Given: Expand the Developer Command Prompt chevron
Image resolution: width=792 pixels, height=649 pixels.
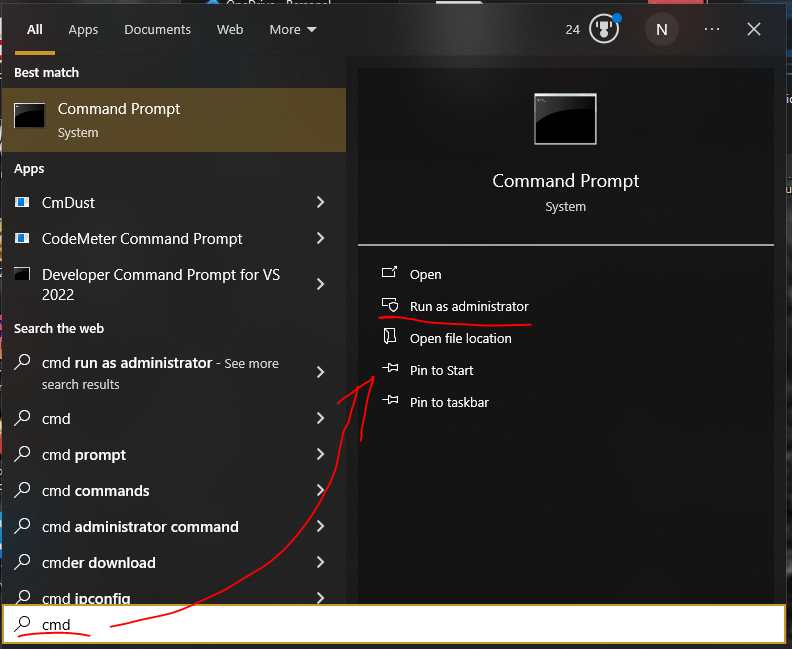Looking at the screenshot, I should 320,284.
